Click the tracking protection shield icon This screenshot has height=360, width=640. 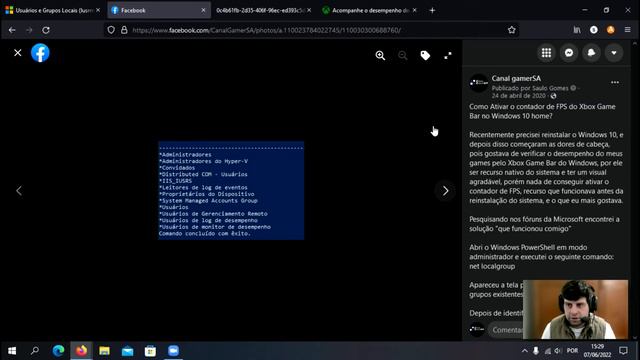pos(111,30)
